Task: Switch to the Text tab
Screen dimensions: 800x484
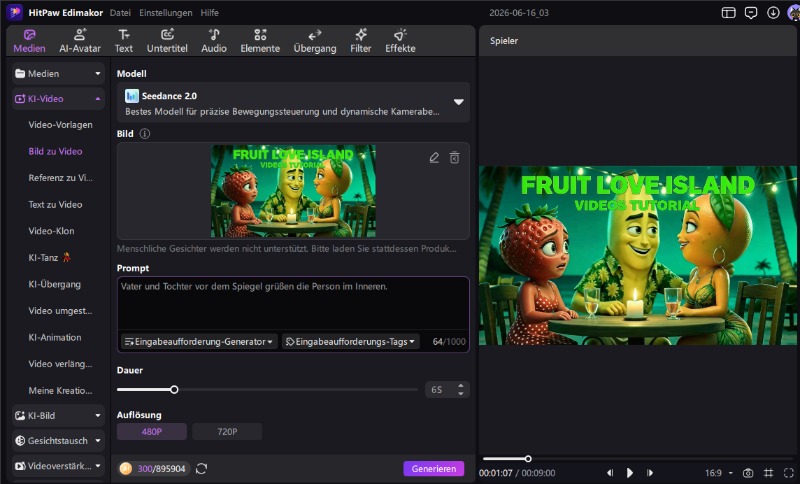Action: click(x=123, y=41)
